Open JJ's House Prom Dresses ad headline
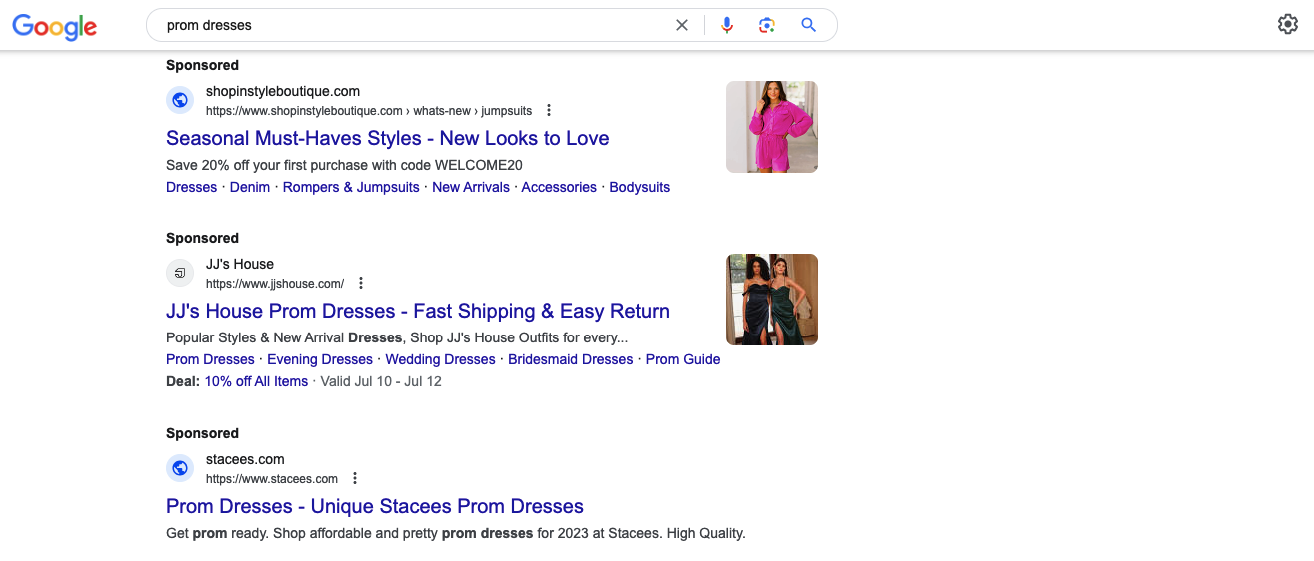 click(418, 311)
